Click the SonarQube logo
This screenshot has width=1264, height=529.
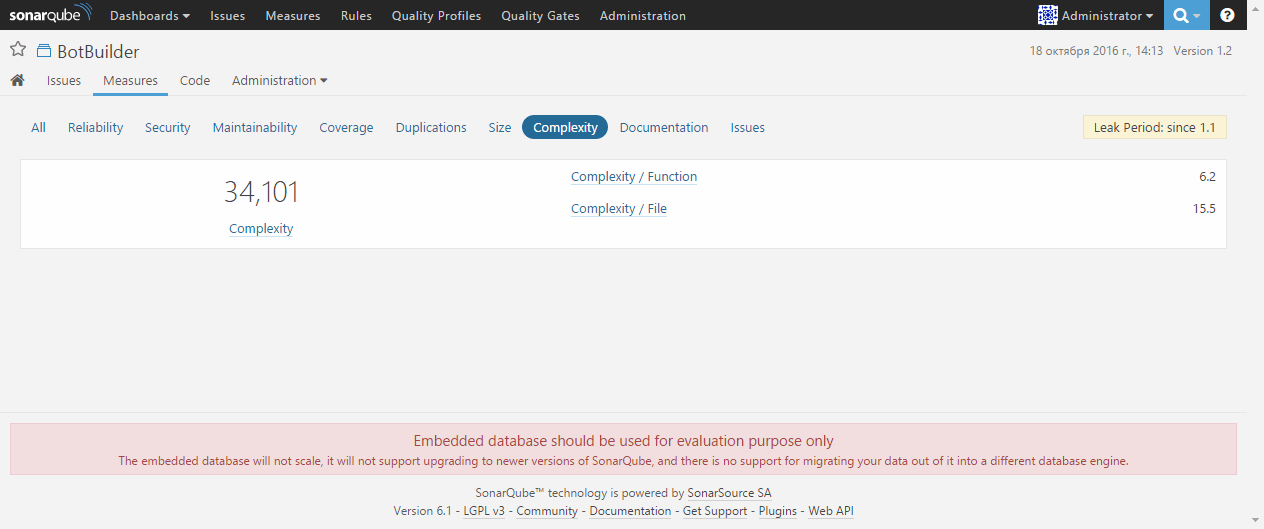(x=50, y=15)
